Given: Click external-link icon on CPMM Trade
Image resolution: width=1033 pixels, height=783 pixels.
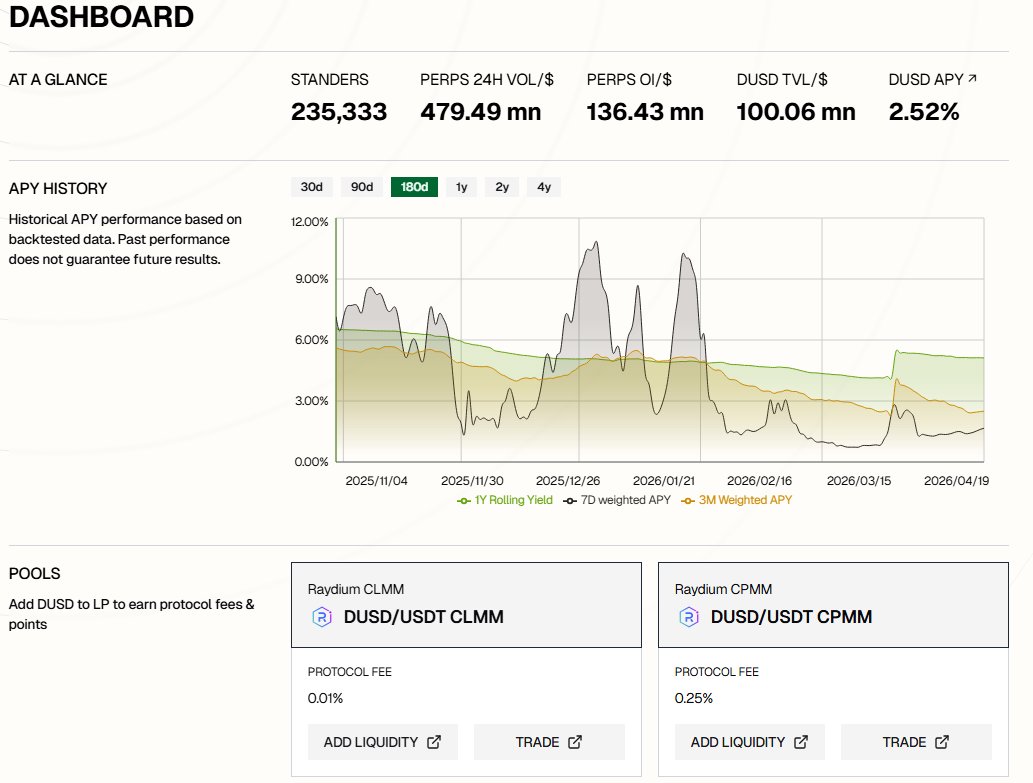Looking at the screenshot, I should tap(942, 742).
